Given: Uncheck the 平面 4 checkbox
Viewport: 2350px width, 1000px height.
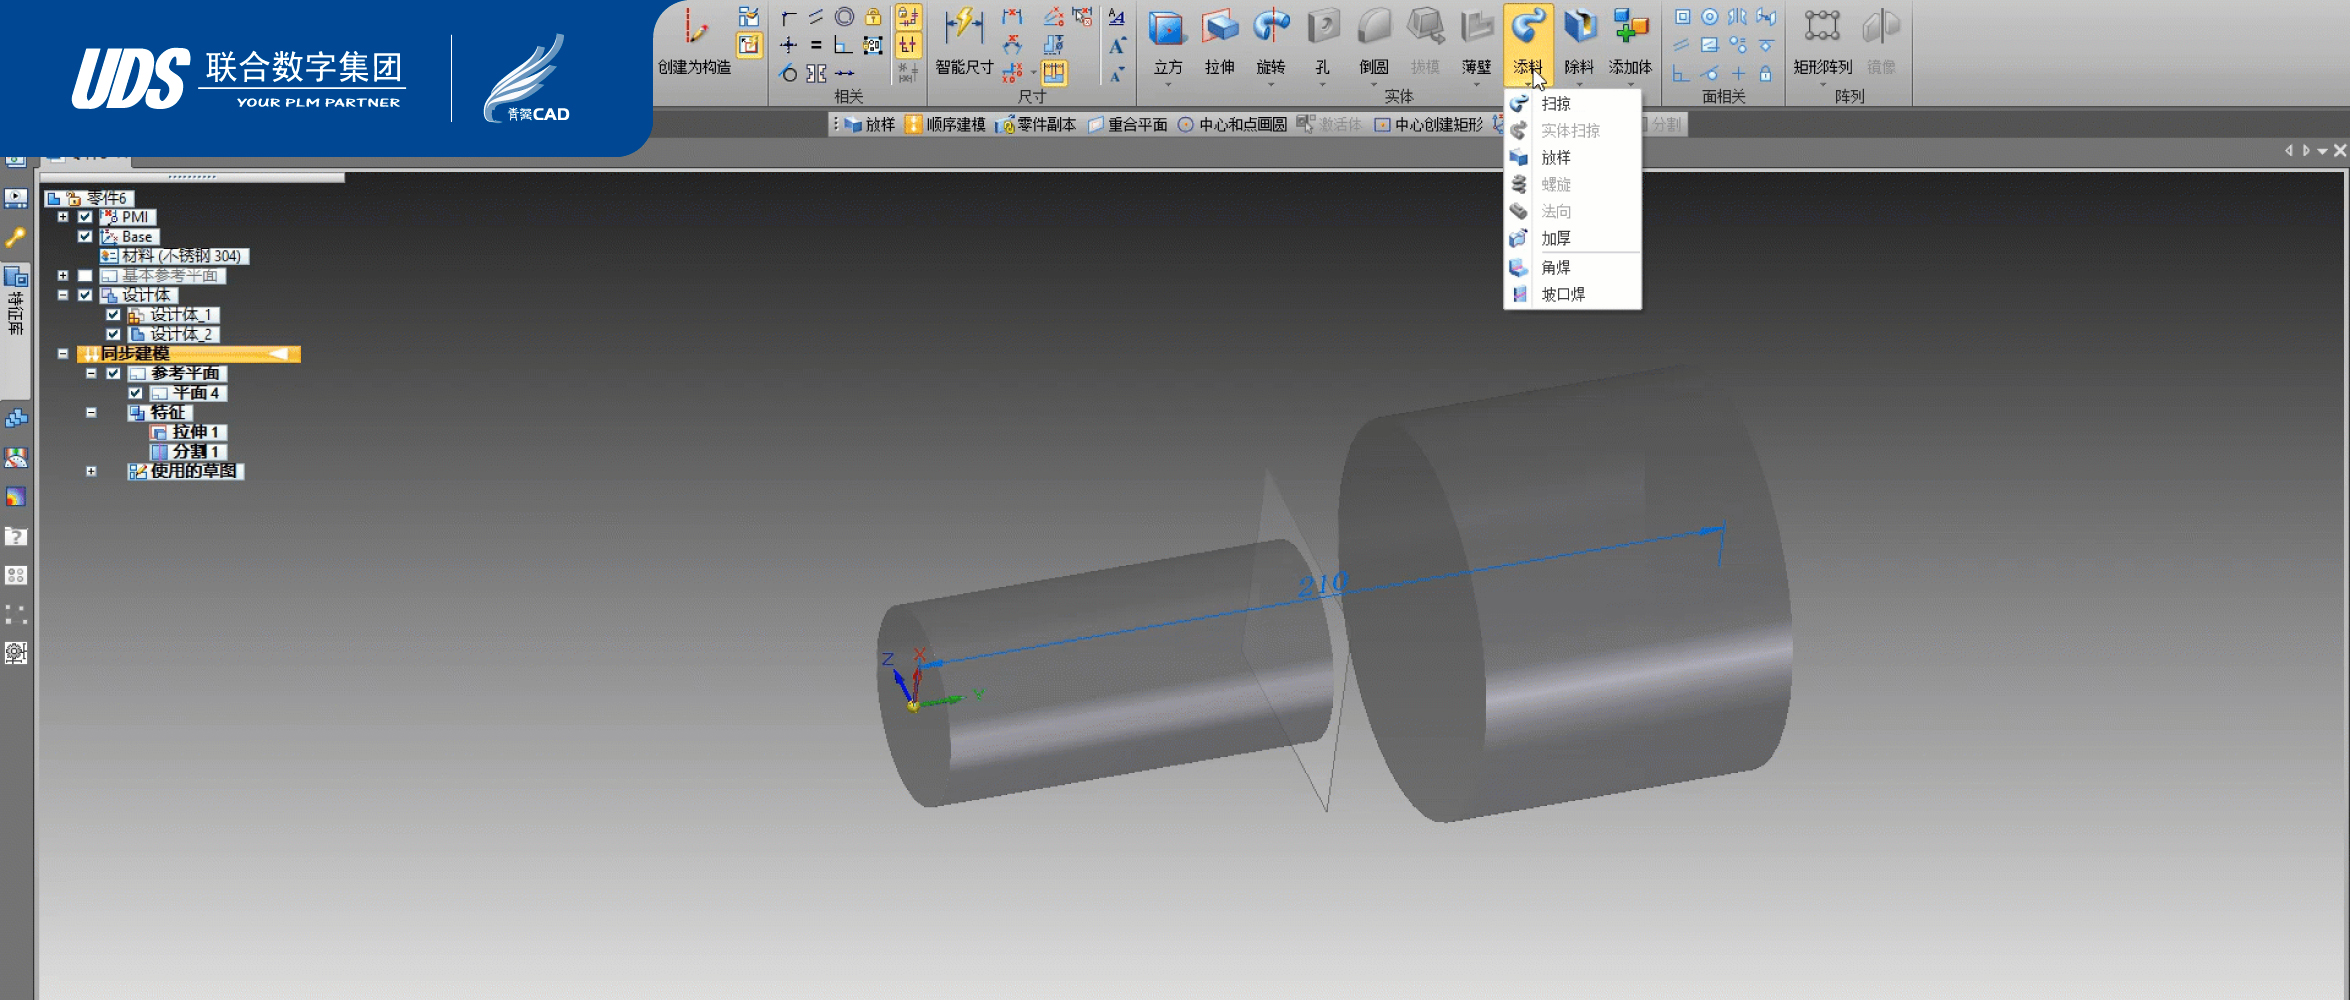Looking at the screenshot, I should point(135,393).
